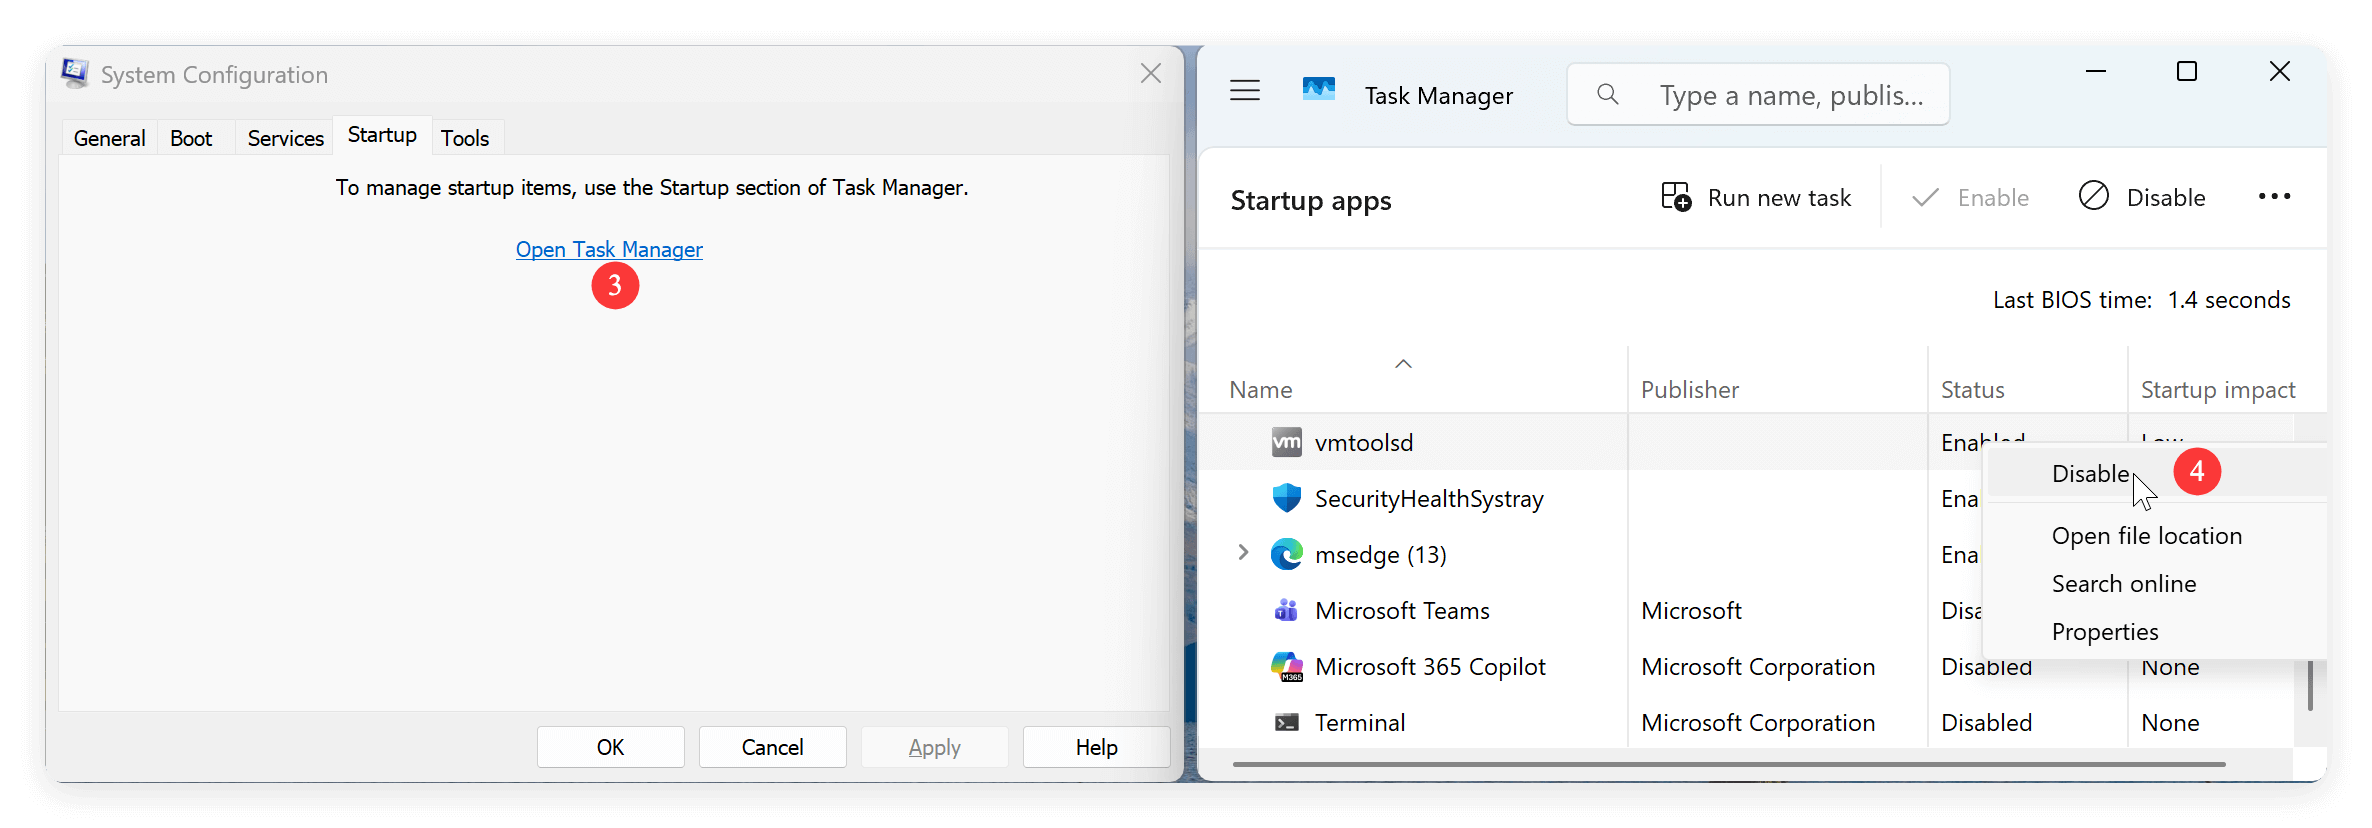Maximize the Task Manager window
This screenshot has width=2372, height=828.
click(x=2187, y=71)
